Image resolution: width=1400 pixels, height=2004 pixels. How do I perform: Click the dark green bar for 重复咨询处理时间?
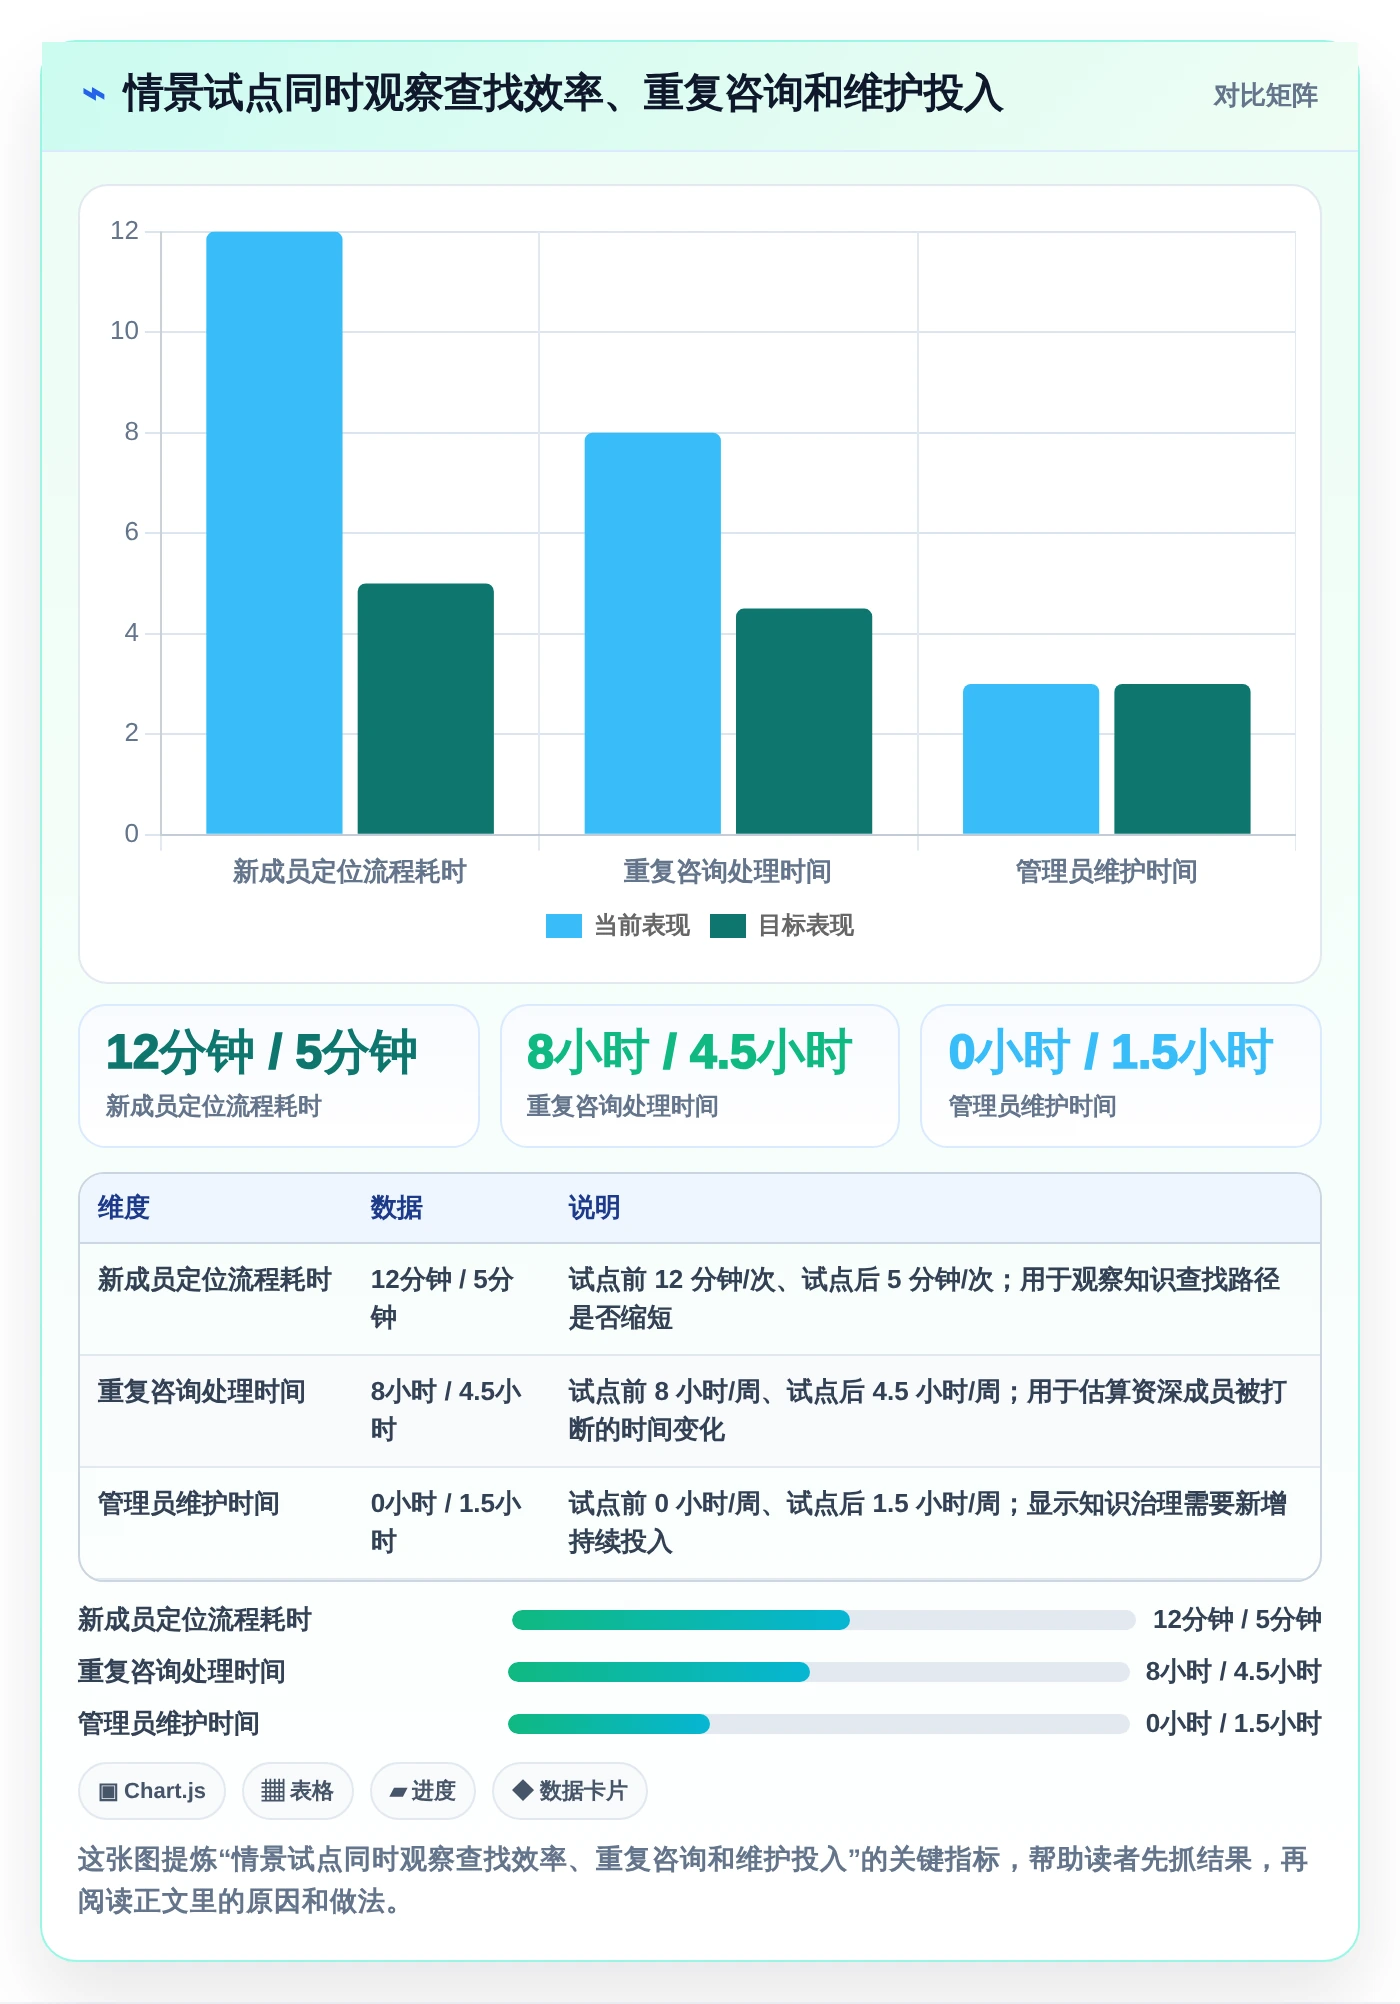[x=804, y=721]
